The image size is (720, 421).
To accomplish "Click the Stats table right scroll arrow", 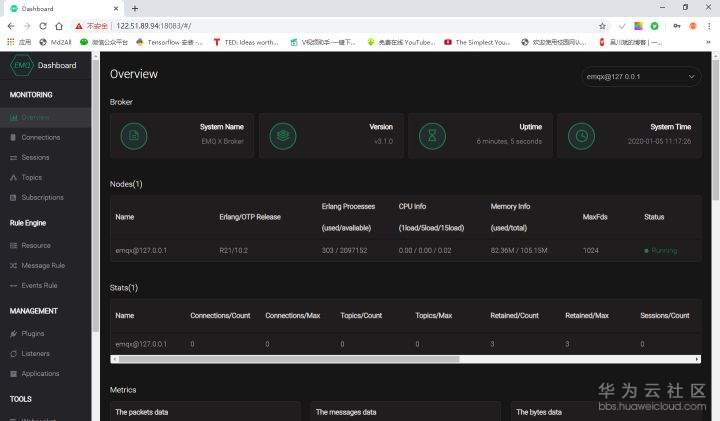I will click(x=697, y=359).
